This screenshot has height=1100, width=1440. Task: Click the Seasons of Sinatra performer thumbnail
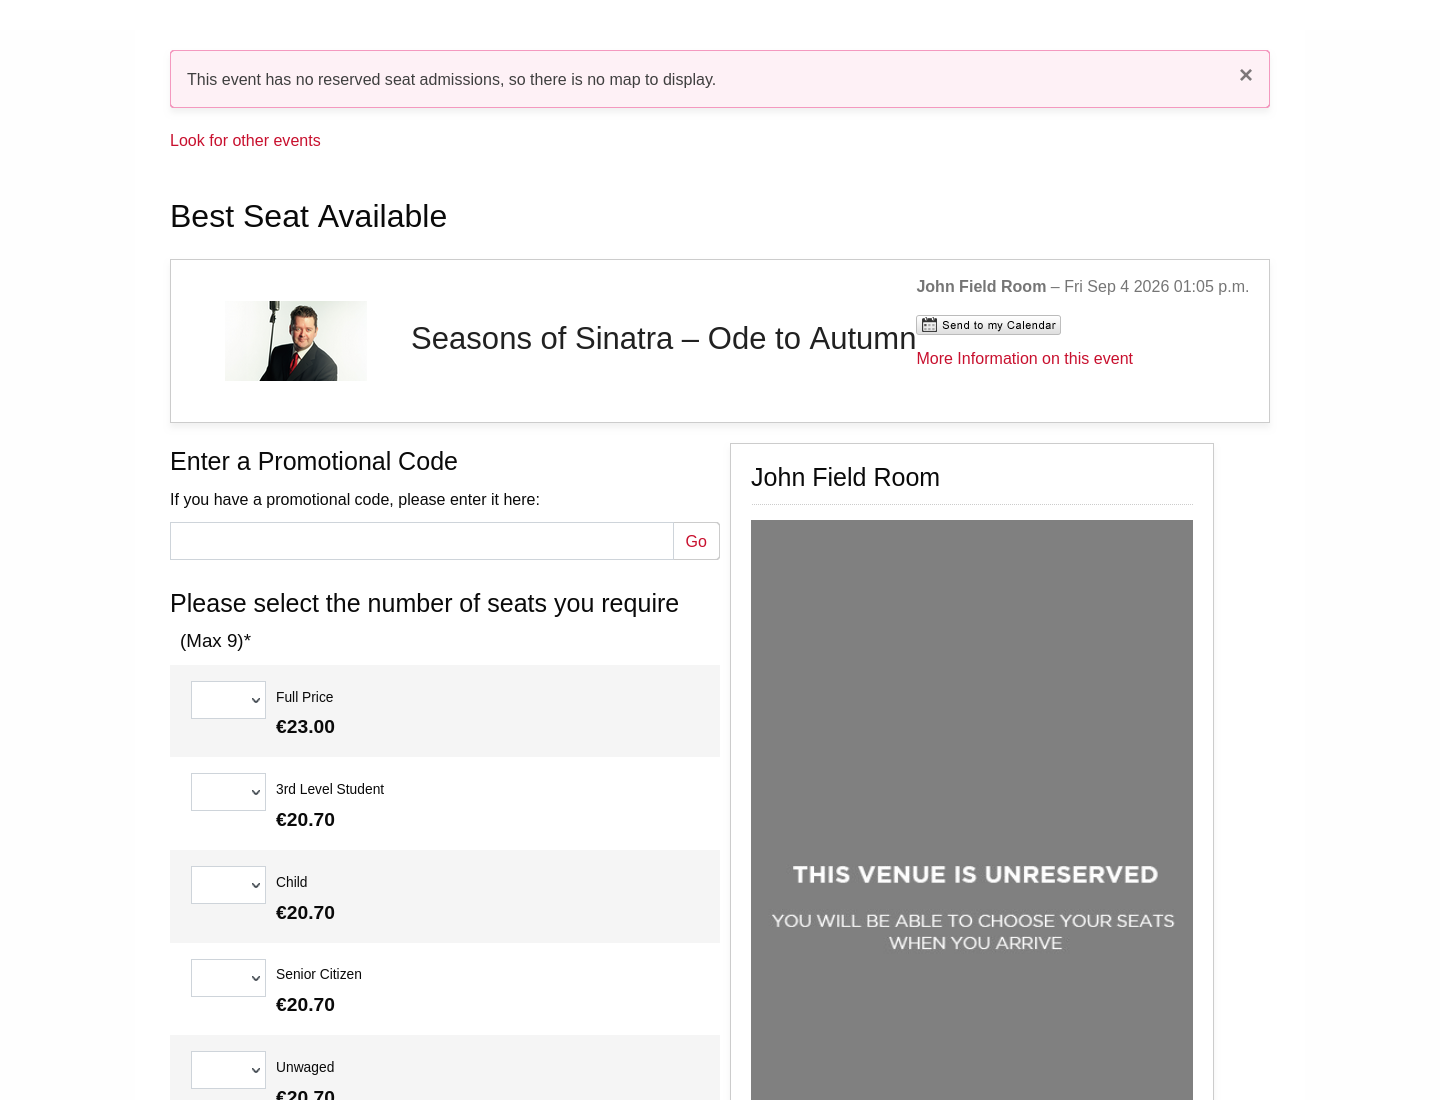[x=296, y=341]
